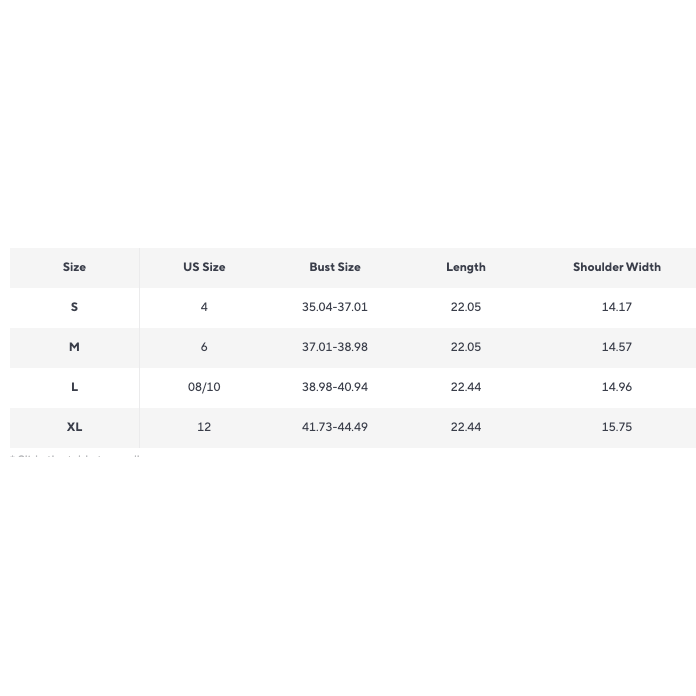Image resolution: width=696 pixels, height=696 pixels.
Task: Click the 08/10 US size cell
Action: click(x=204, y=387)
